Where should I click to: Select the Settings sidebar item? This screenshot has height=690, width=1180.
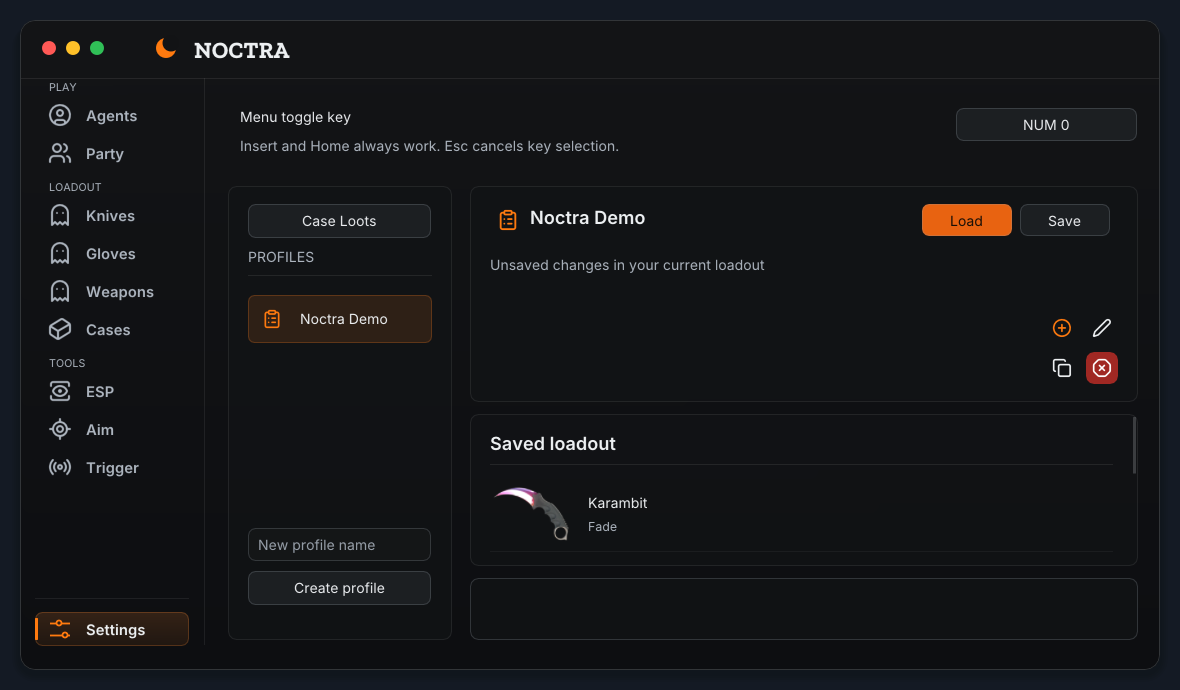click(x=111, y=629)
